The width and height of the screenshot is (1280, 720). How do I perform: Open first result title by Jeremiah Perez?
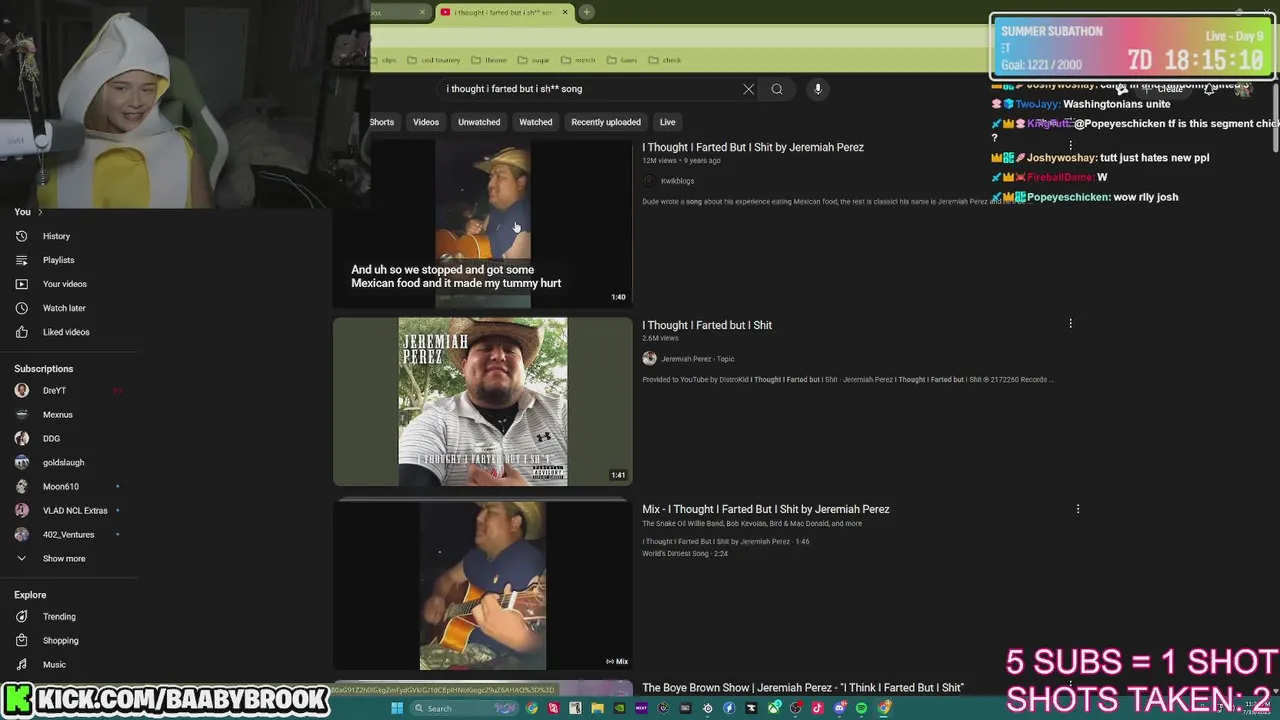click(x=753, y=147)
